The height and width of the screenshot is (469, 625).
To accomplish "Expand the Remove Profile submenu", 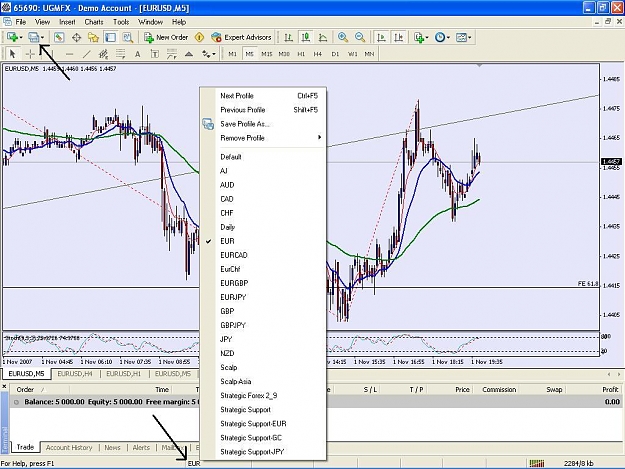I will pos(263,138).
